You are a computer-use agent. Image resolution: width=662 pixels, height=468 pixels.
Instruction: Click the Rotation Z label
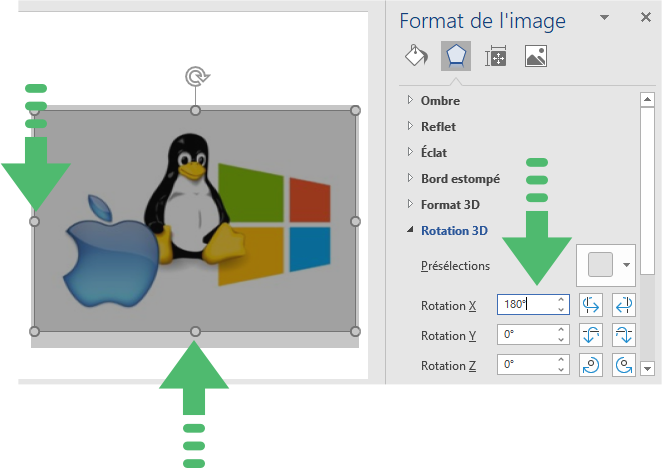coord(448,365)
